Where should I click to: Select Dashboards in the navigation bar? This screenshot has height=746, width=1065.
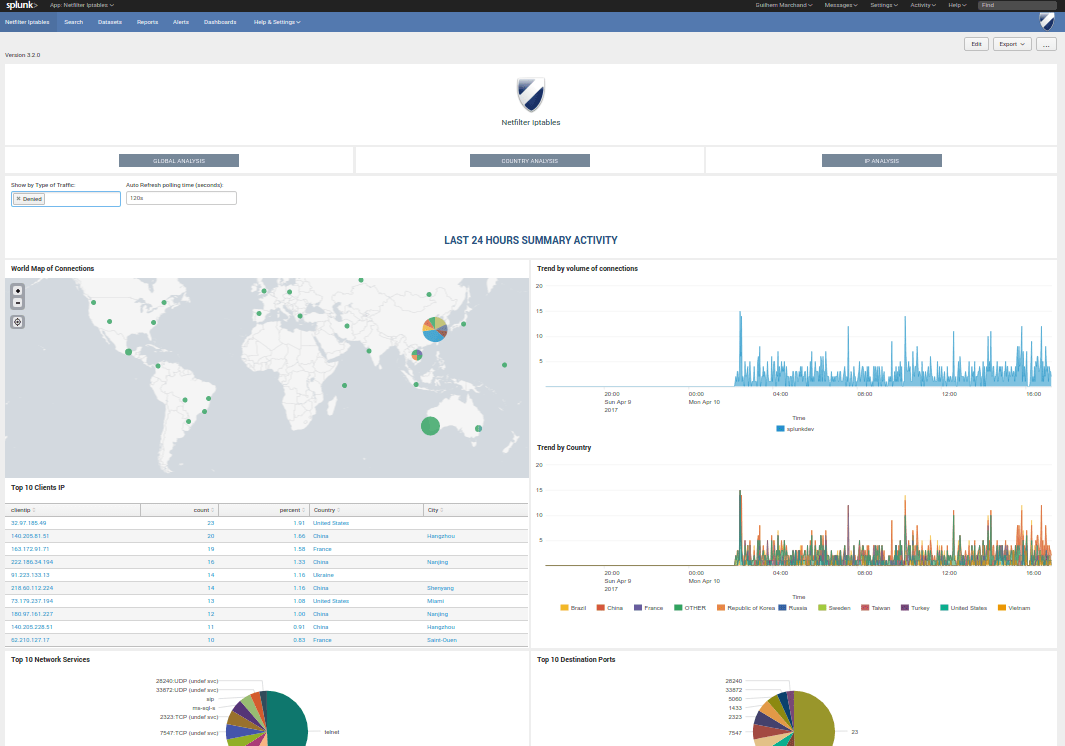point(220,21)
